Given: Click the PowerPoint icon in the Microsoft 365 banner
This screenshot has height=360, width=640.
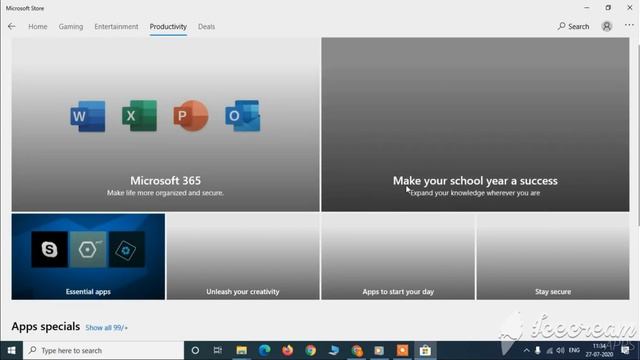Looking at the screenshot, I should 191,116.
